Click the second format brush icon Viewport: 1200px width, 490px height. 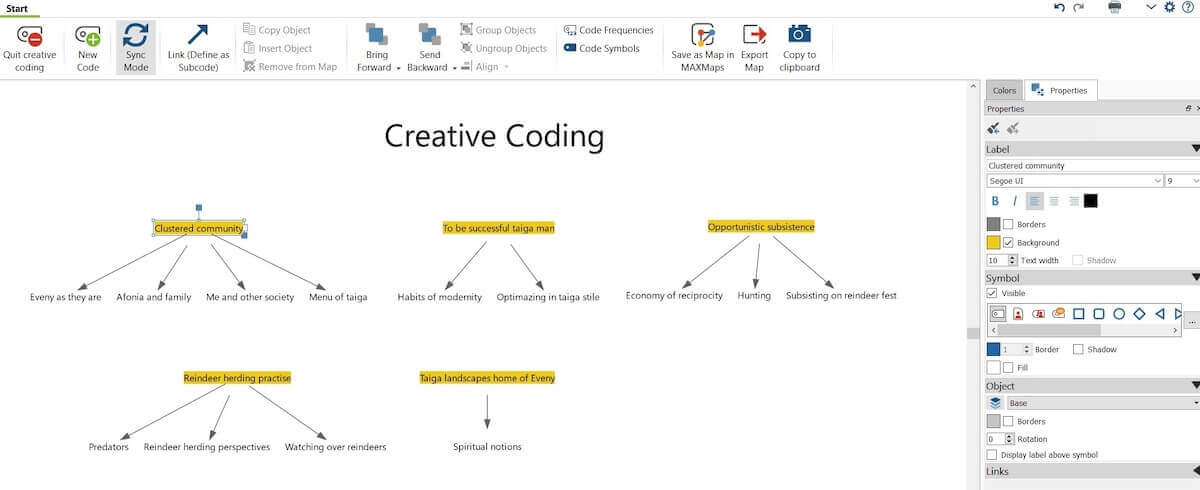(x=1013, y=128)
